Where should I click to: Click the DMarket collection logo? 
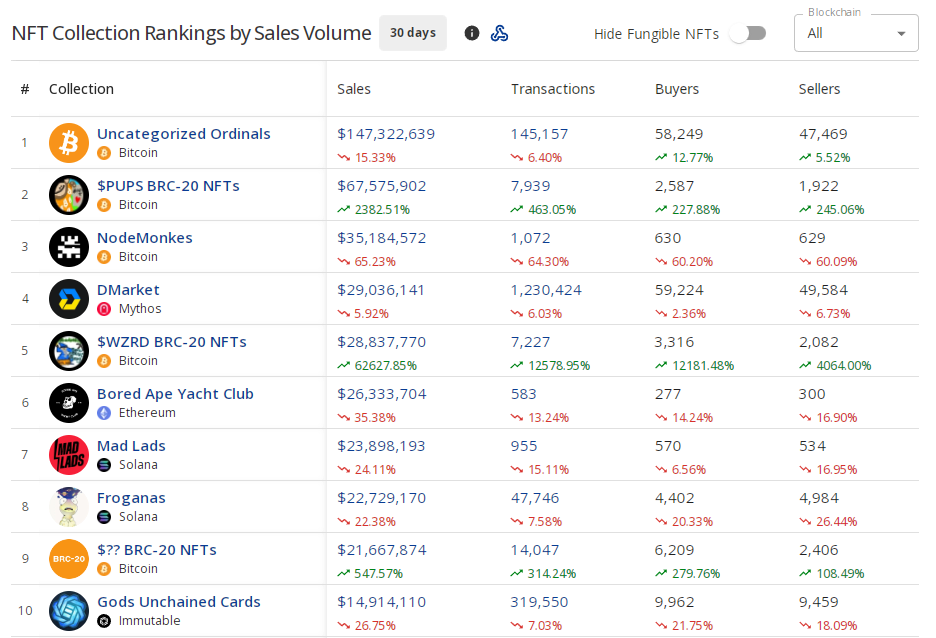(x=69, y=299)
